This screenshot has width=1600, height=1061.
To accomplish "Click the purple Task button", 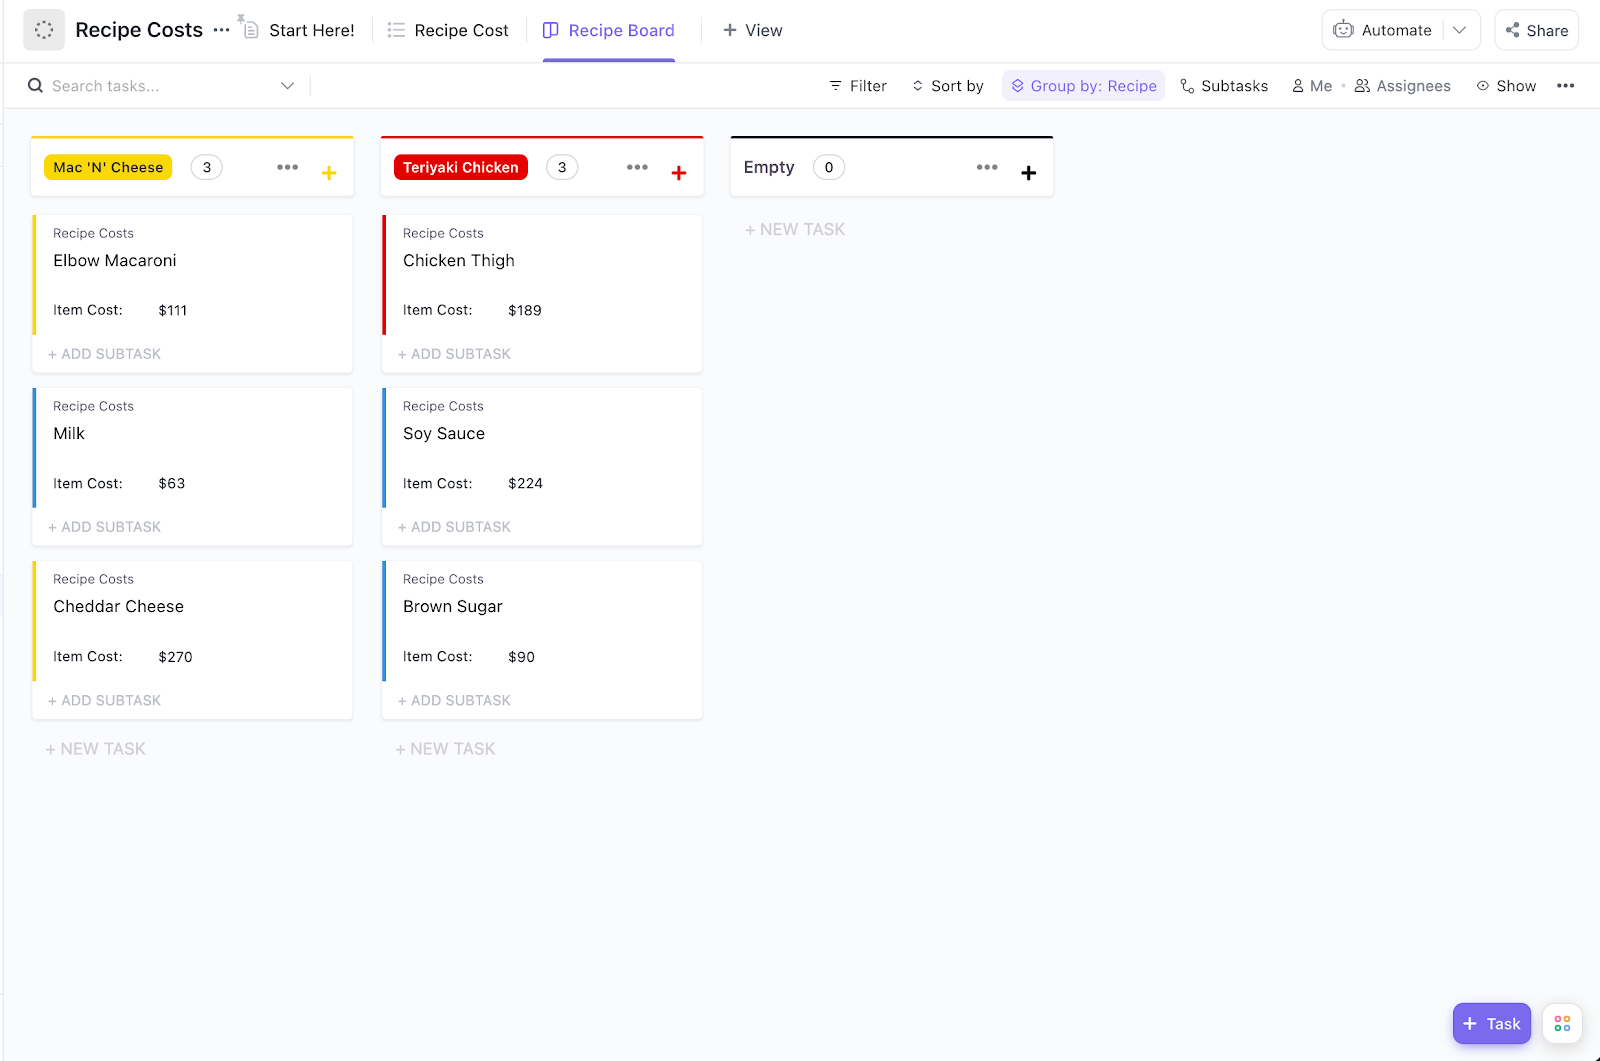I will click(1491, 1024).
